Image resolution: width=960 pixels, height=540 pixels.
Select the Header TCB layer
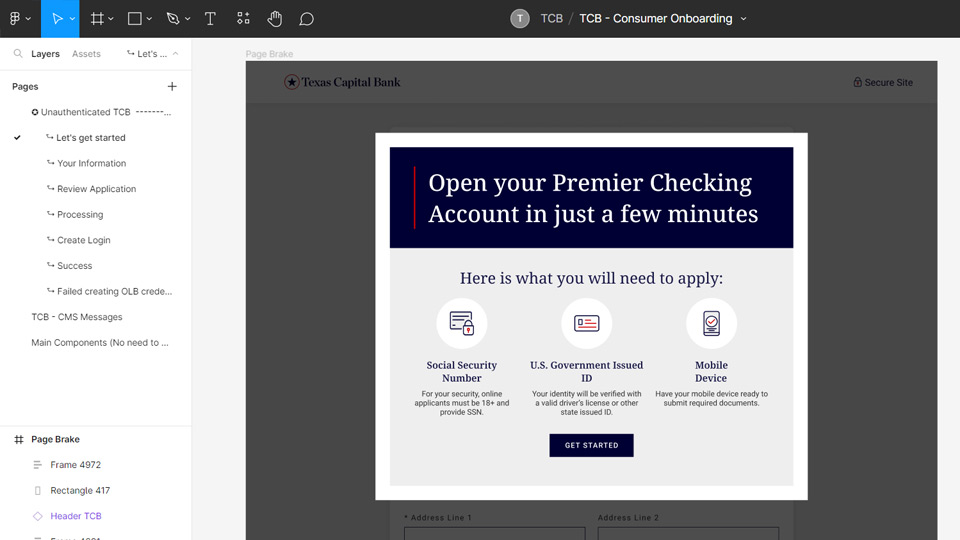point(76,516)
